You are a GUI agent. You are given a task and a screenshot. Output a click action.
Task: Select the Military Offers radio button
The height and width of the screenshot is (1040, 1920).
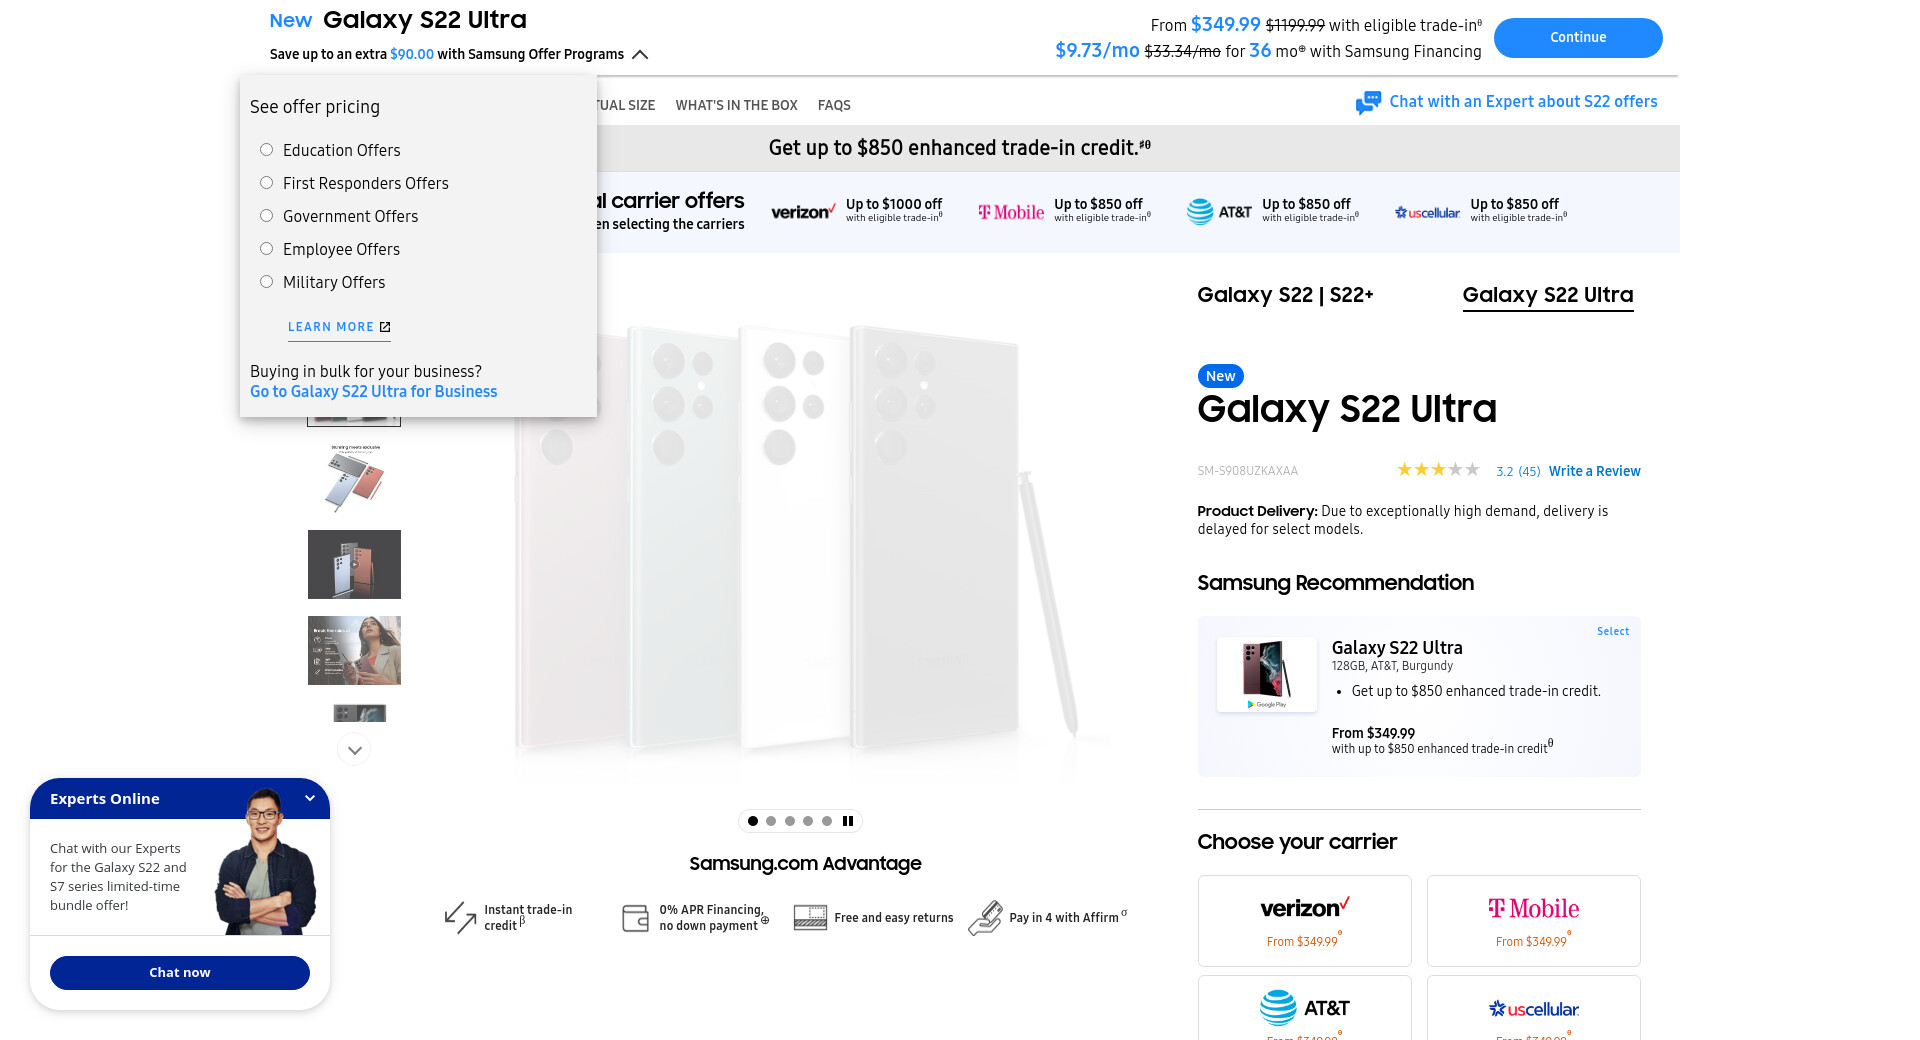267,282
